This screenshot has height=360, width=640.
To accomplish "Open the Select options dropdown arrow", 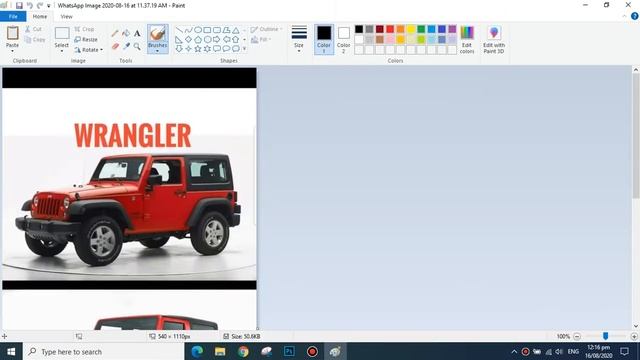I will tap(62, 51).
